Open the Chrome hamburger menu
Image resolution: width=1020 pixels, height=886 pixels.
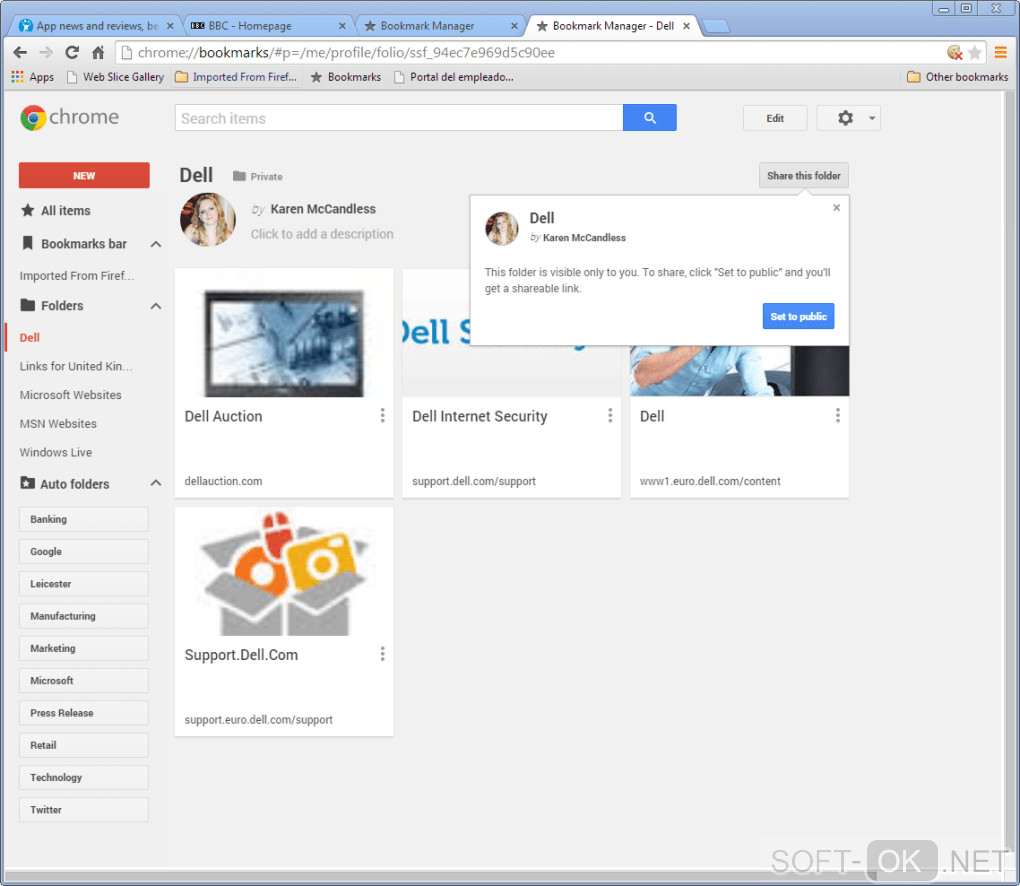click(1000, 53)
